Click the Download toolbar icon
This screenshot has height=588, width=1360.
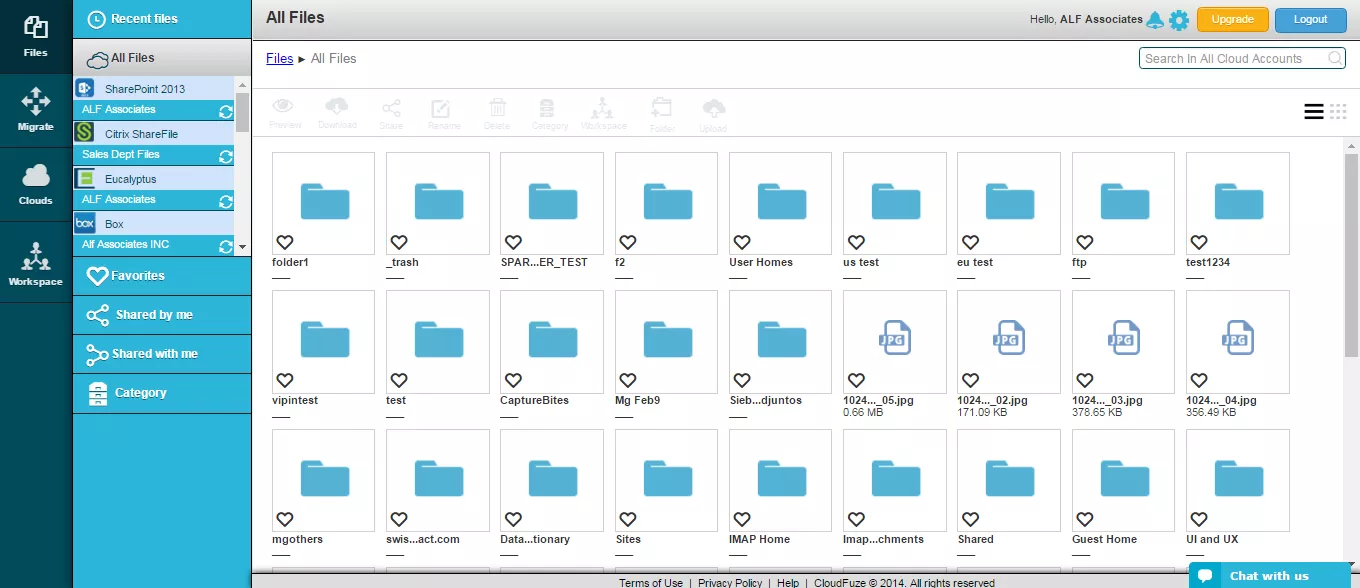tap(337, 113)
